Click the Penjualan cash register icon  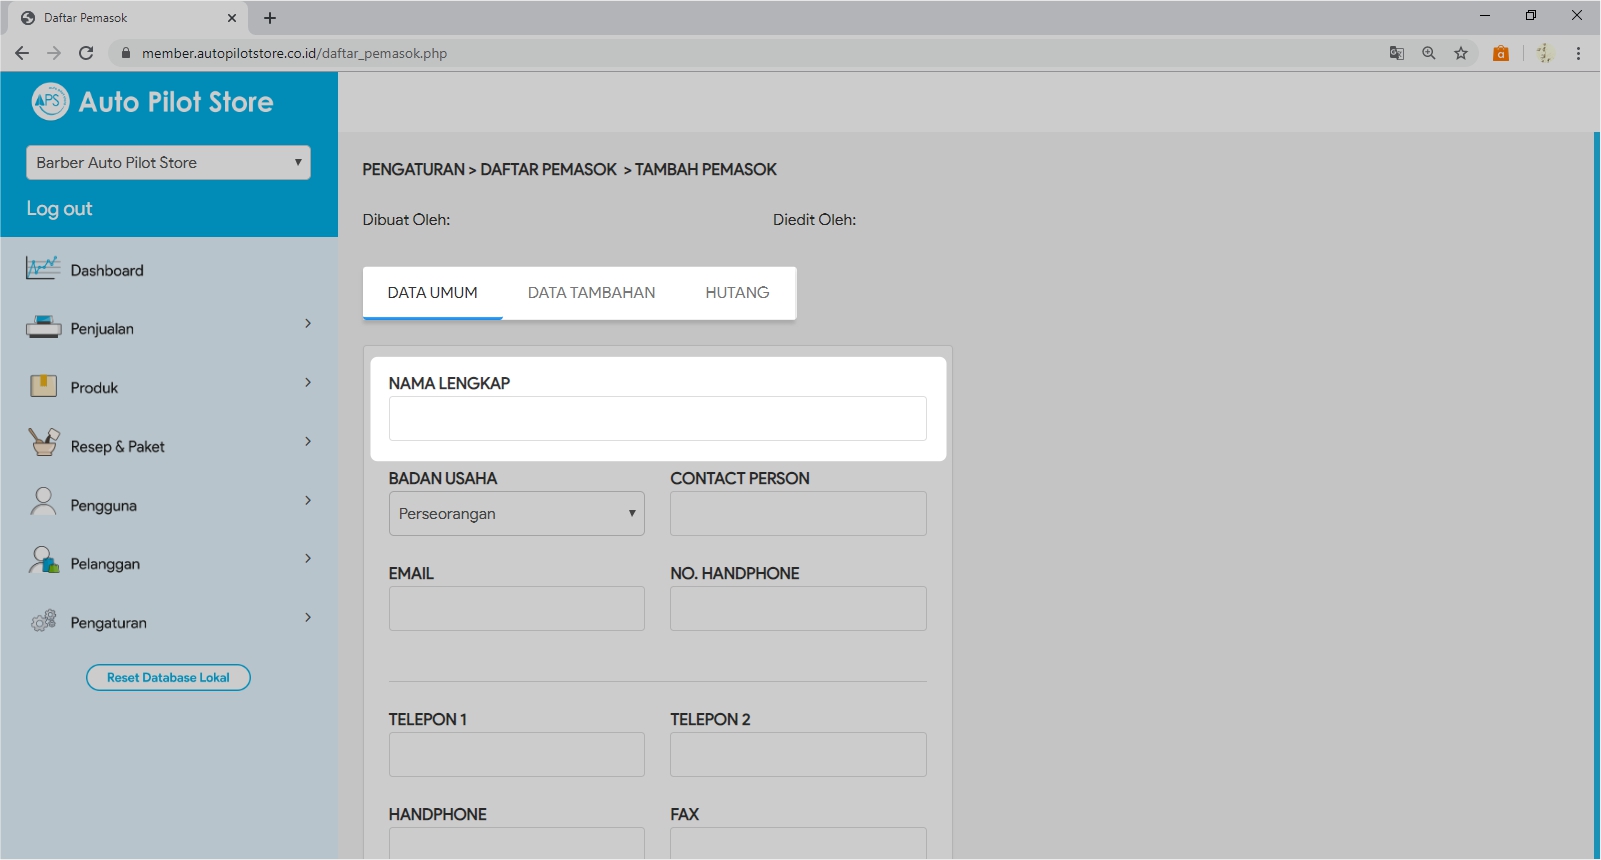click(43, 328)
